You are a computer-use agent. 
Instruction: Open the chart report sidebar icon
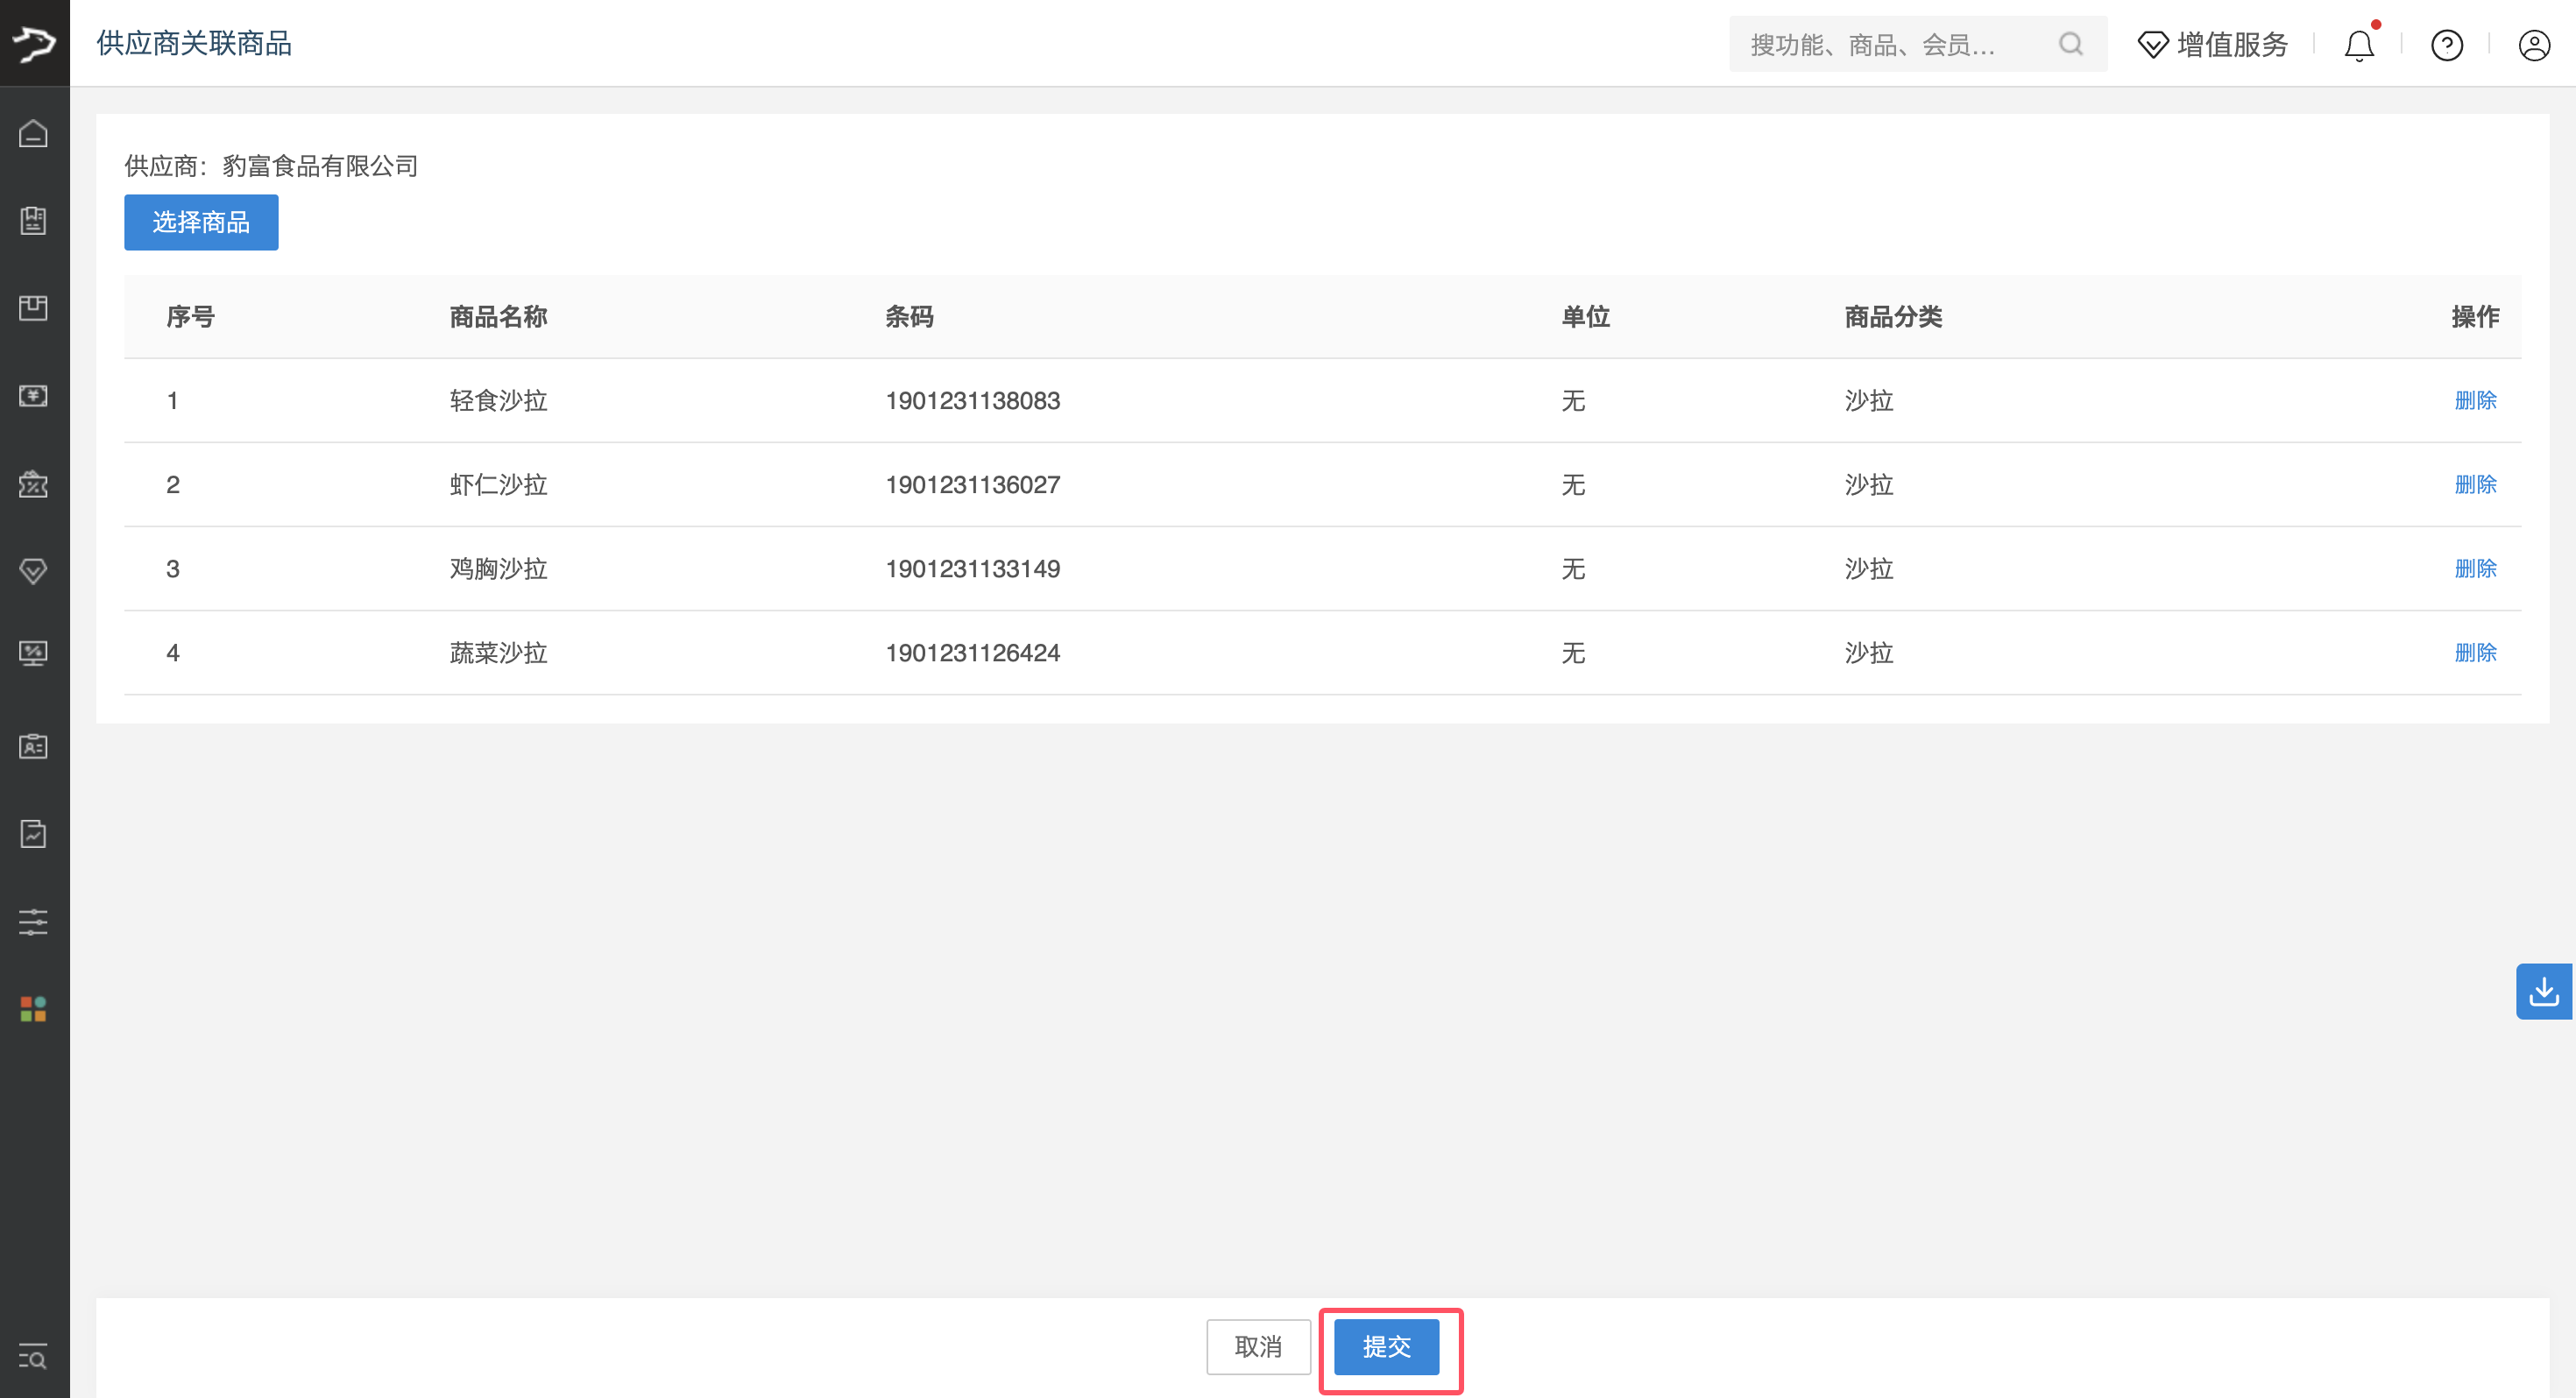pyautogui.click(x=33, y=834)
